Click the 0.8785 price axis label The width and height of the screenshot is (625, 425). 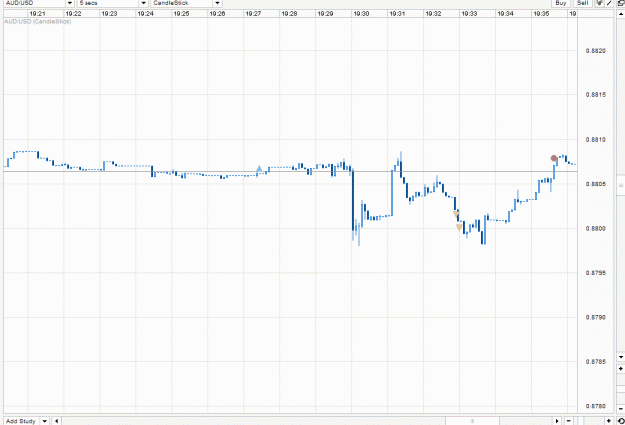[x=596, y=362]
